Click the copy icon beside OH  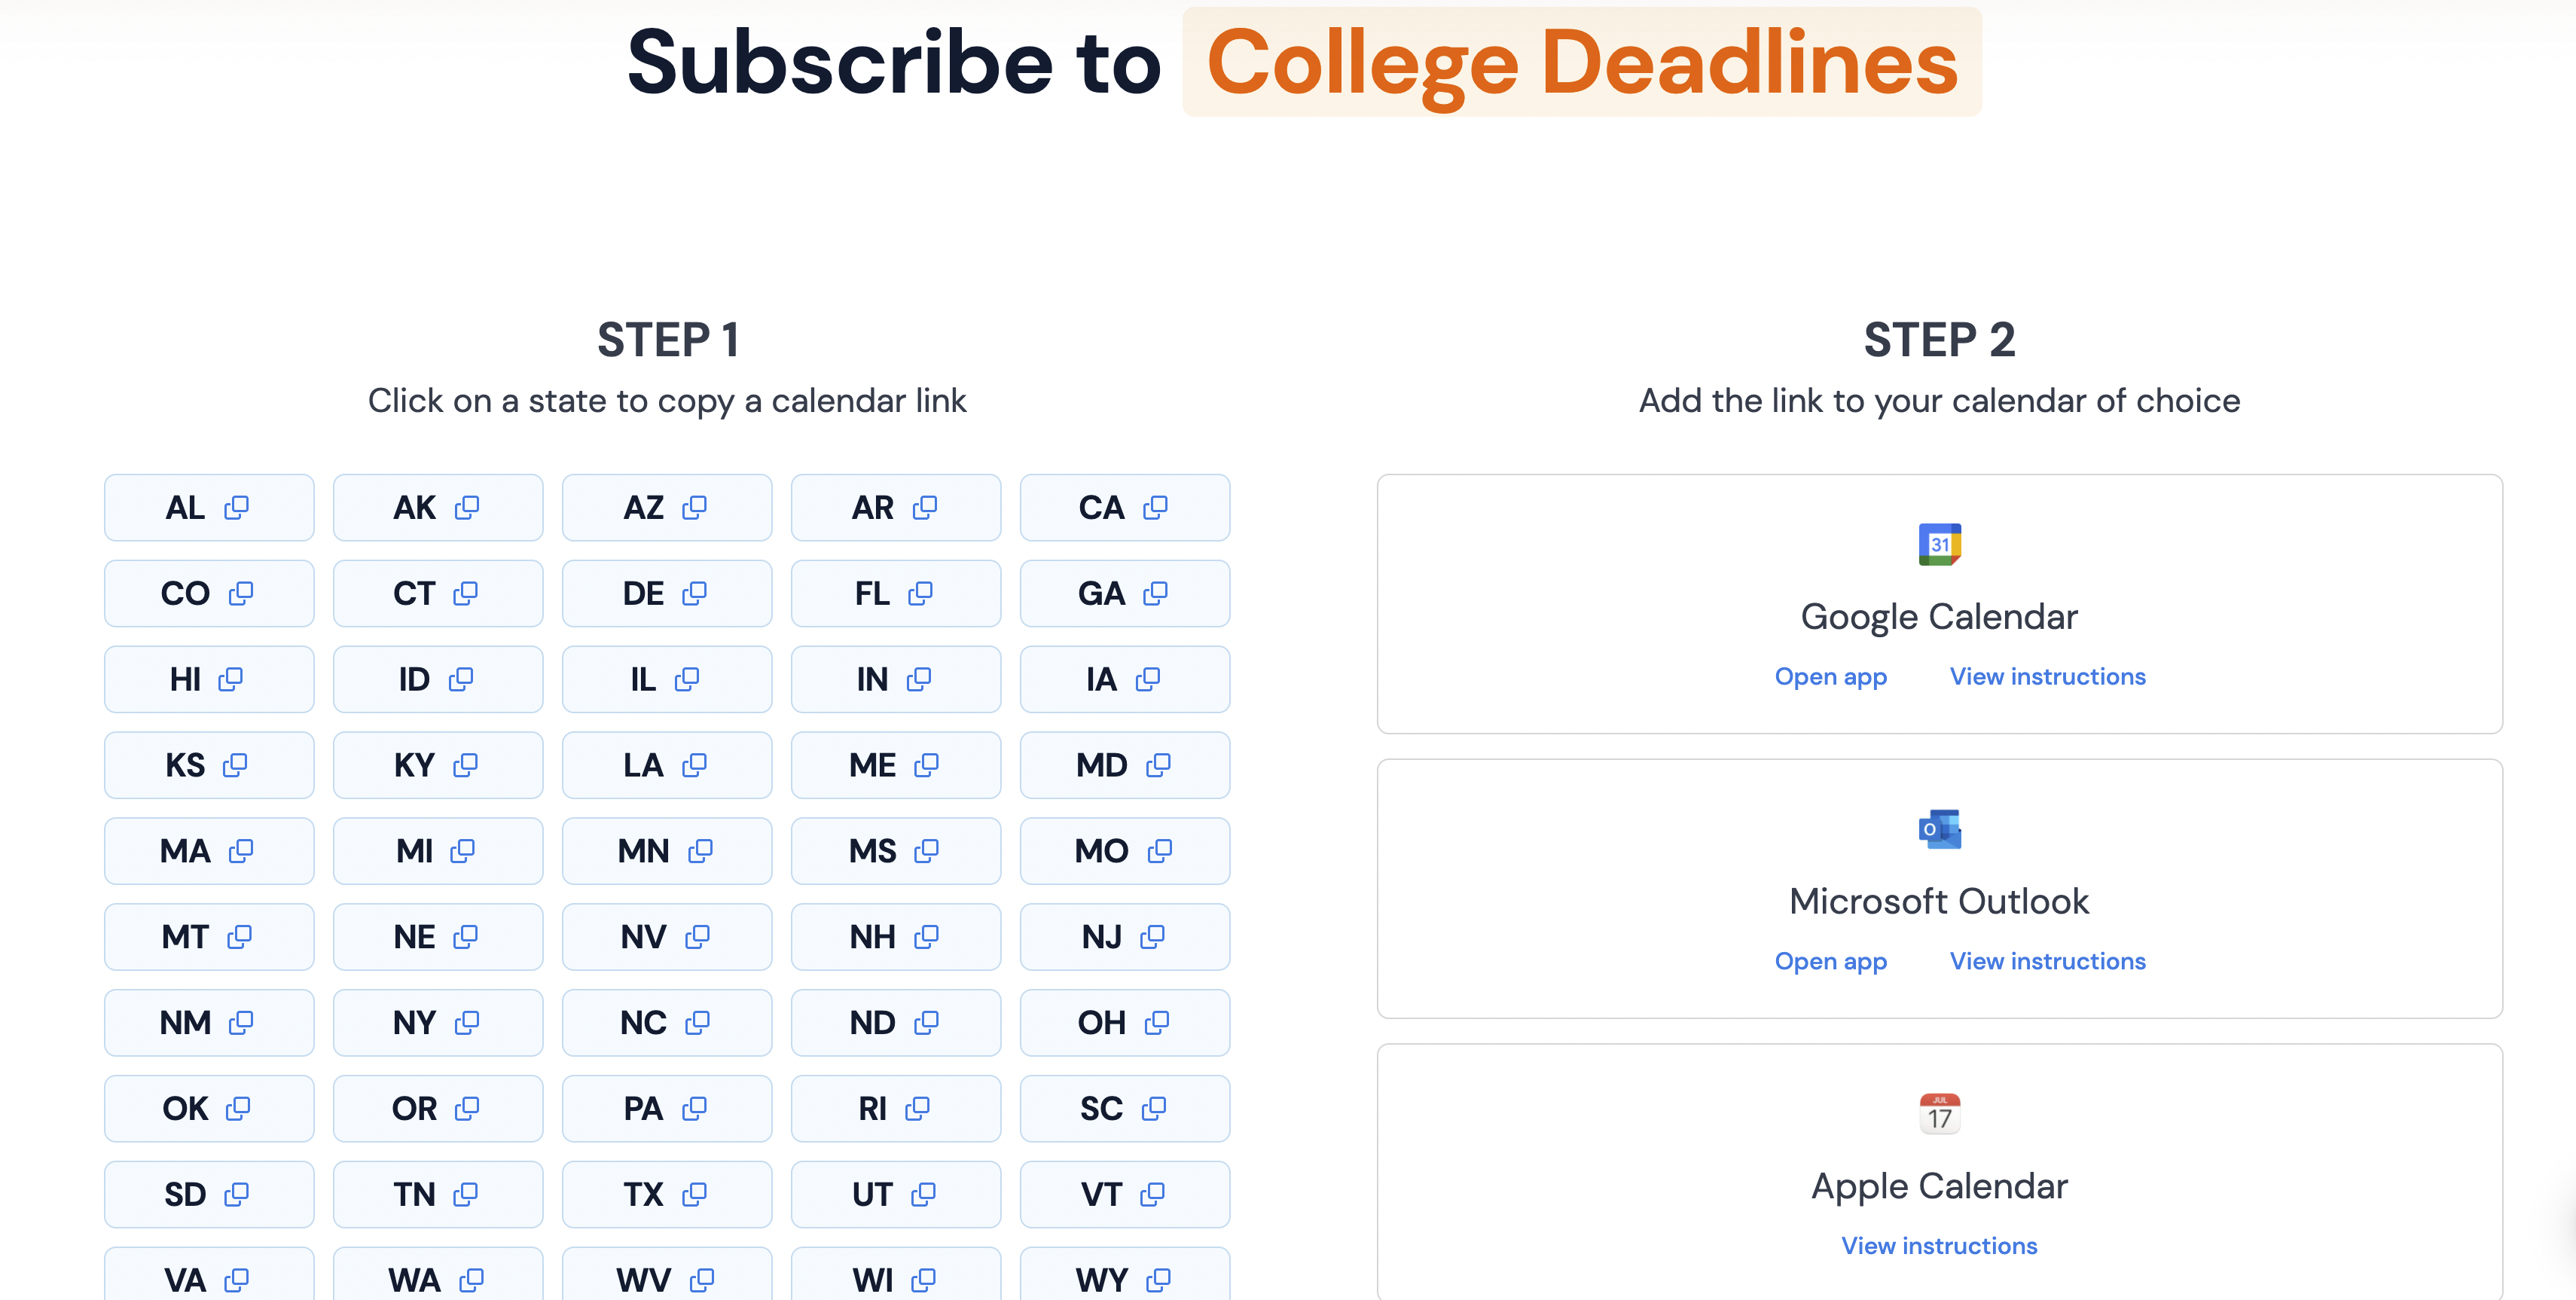(x=1157, y=1022)
